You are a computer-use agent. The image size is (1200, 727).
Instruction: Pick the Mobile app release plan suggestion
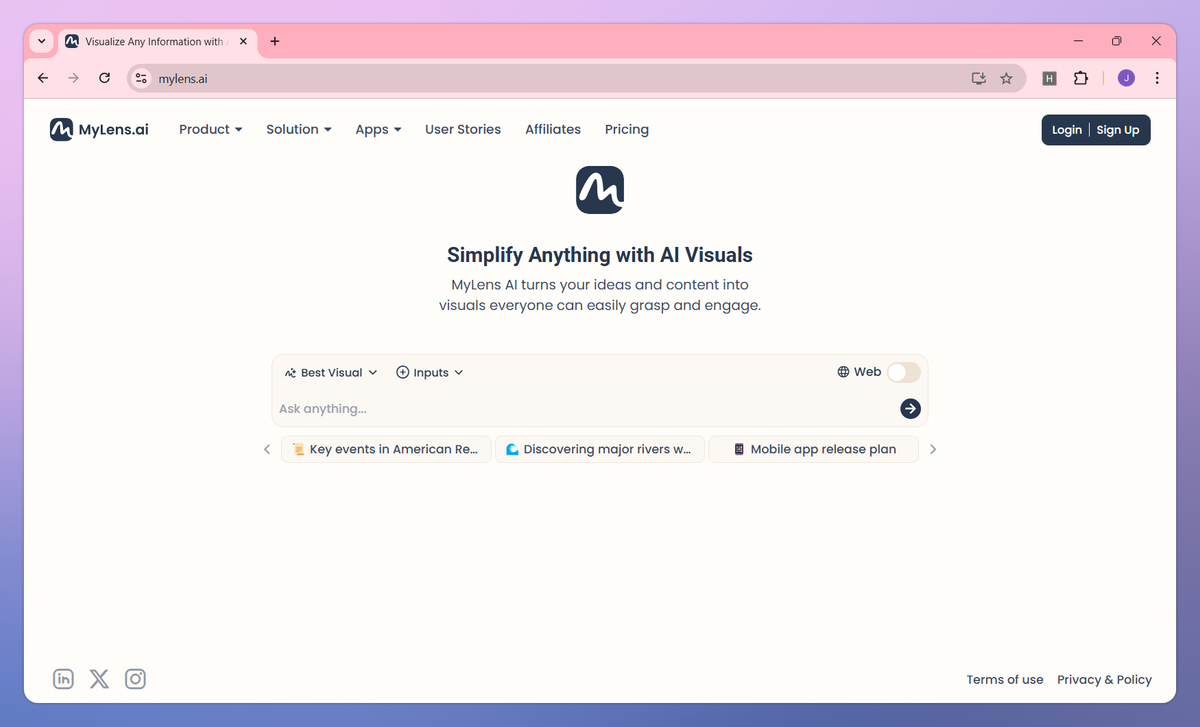pyautogui.click(x=813, y=449)
